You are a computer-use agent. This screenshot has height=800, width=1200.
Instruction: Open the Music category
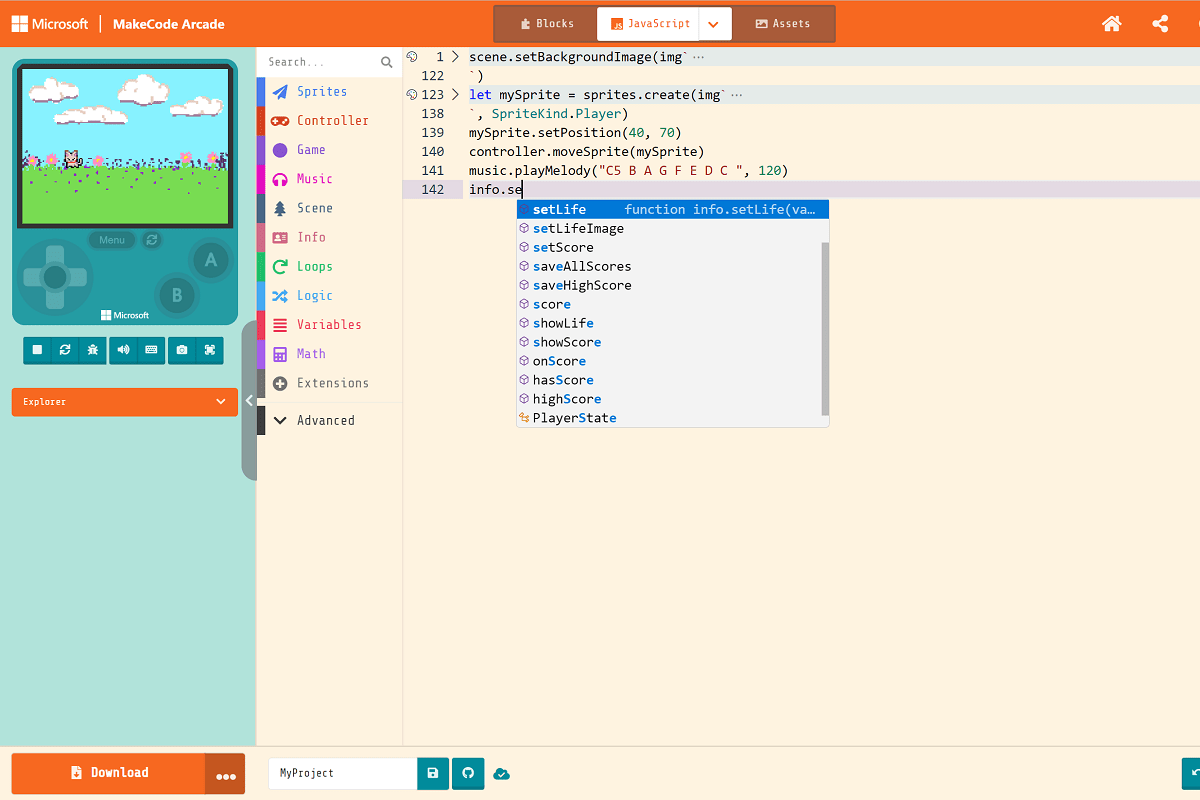pyautogui.click(x=330, y=178)
